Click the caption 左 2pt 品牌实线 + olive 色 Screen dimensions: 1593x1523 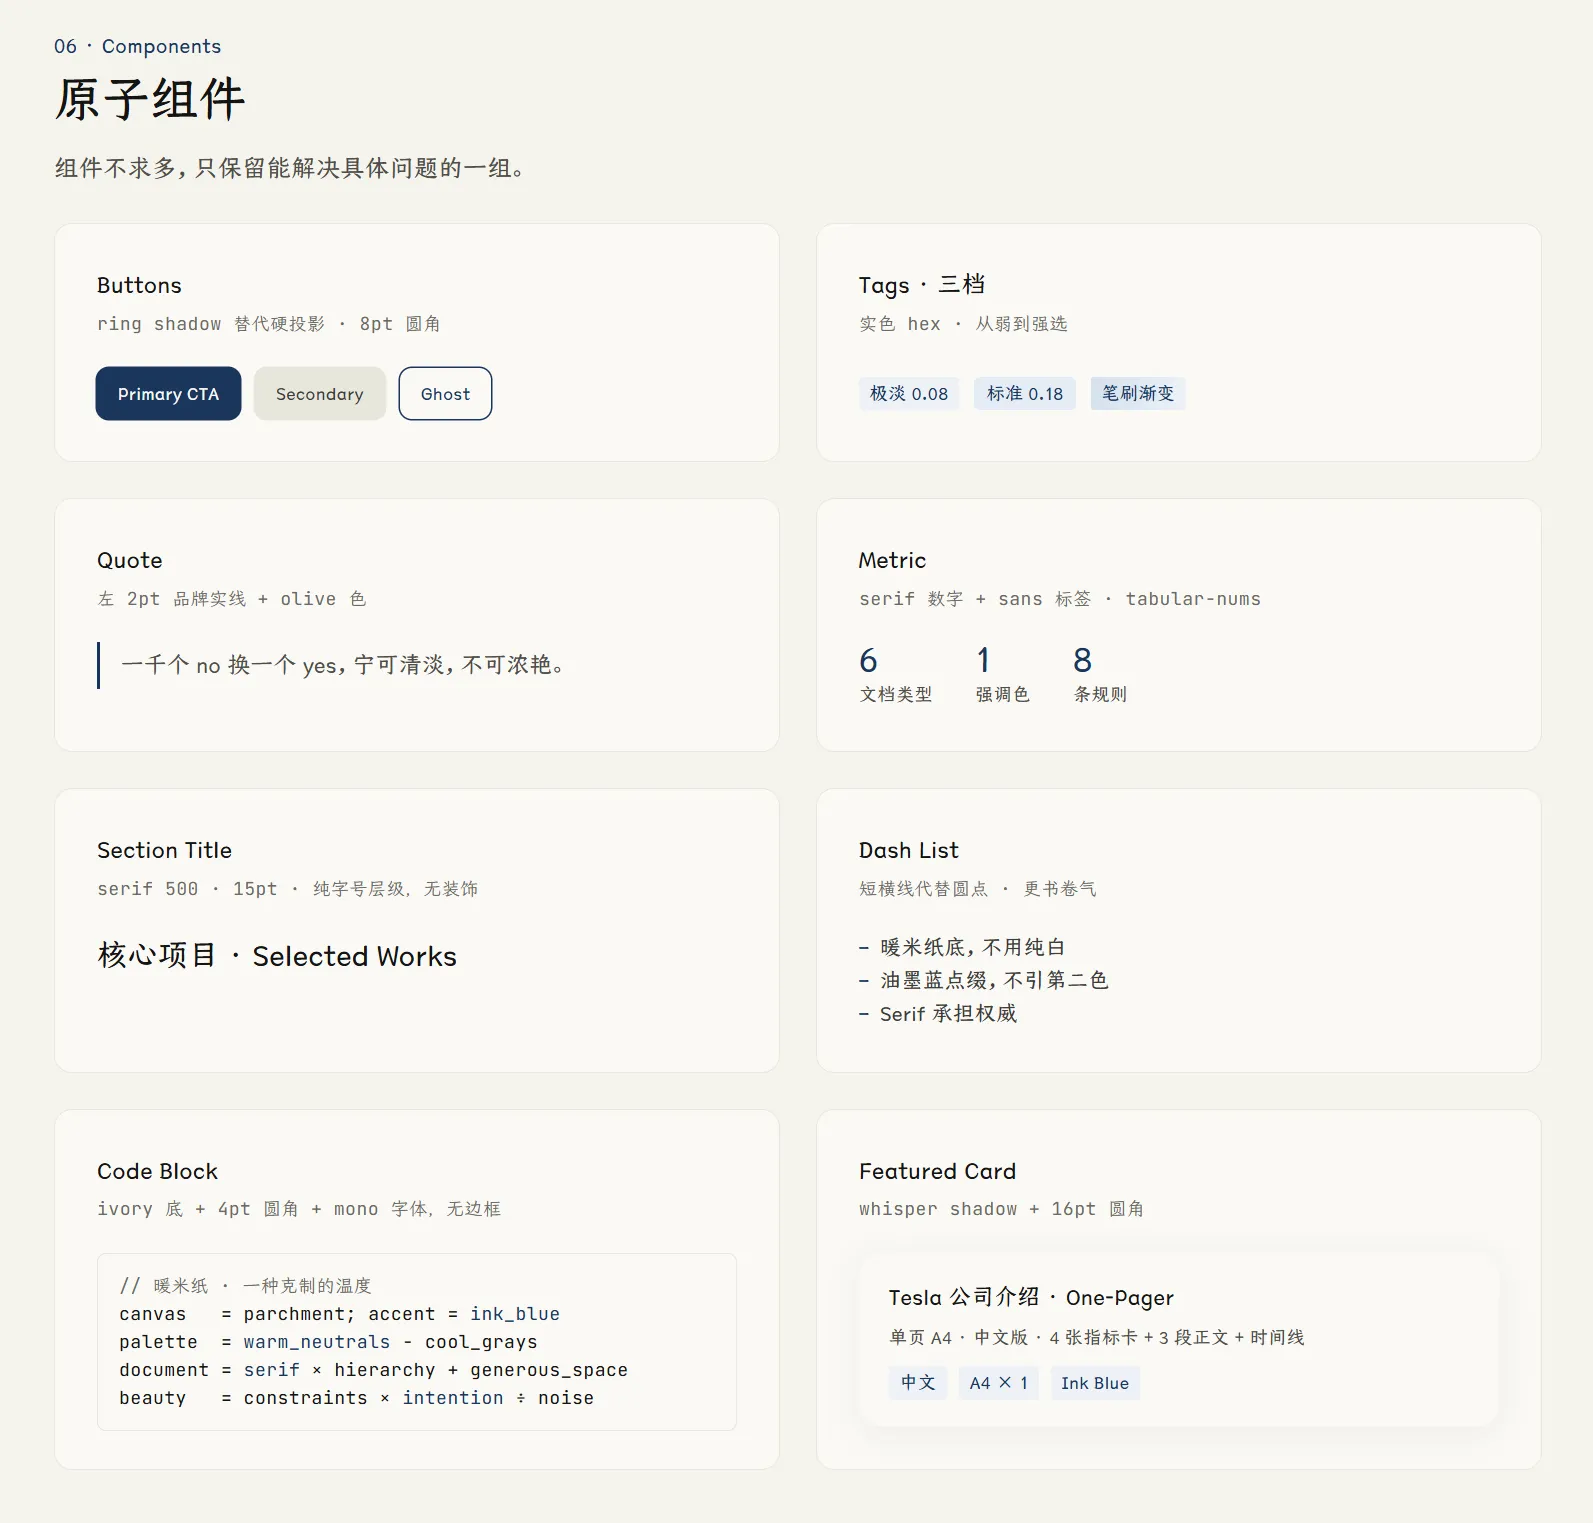[x=232, y=599]
